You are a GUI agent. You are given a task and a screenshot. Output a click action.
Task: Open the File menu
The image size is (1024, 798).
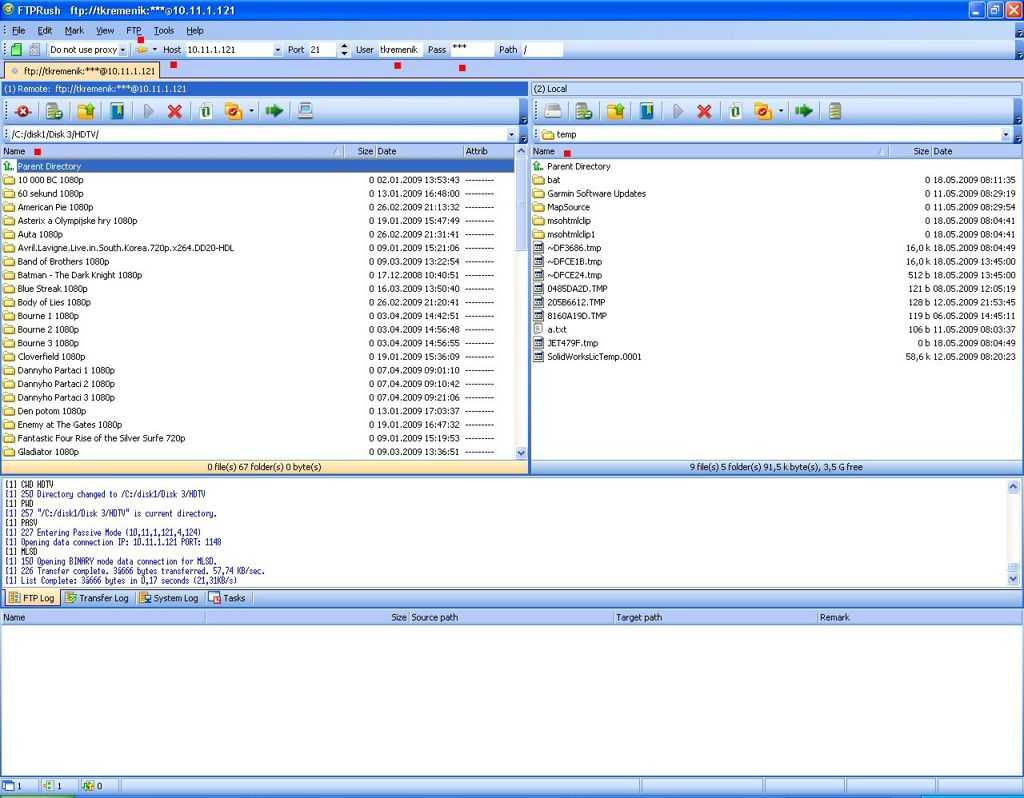point(18,31)
